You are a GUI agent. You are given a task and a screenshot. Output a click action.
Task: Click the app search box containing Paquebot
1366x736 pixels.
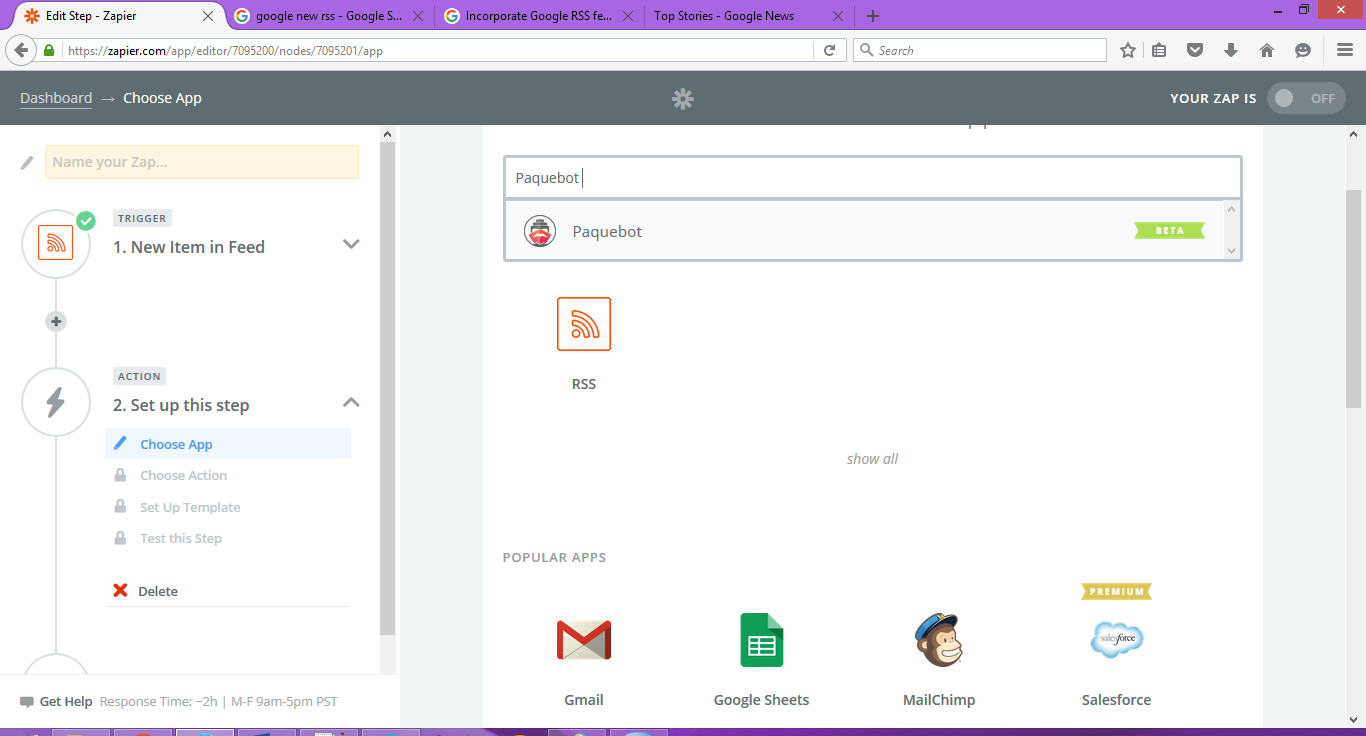point(872,178)
